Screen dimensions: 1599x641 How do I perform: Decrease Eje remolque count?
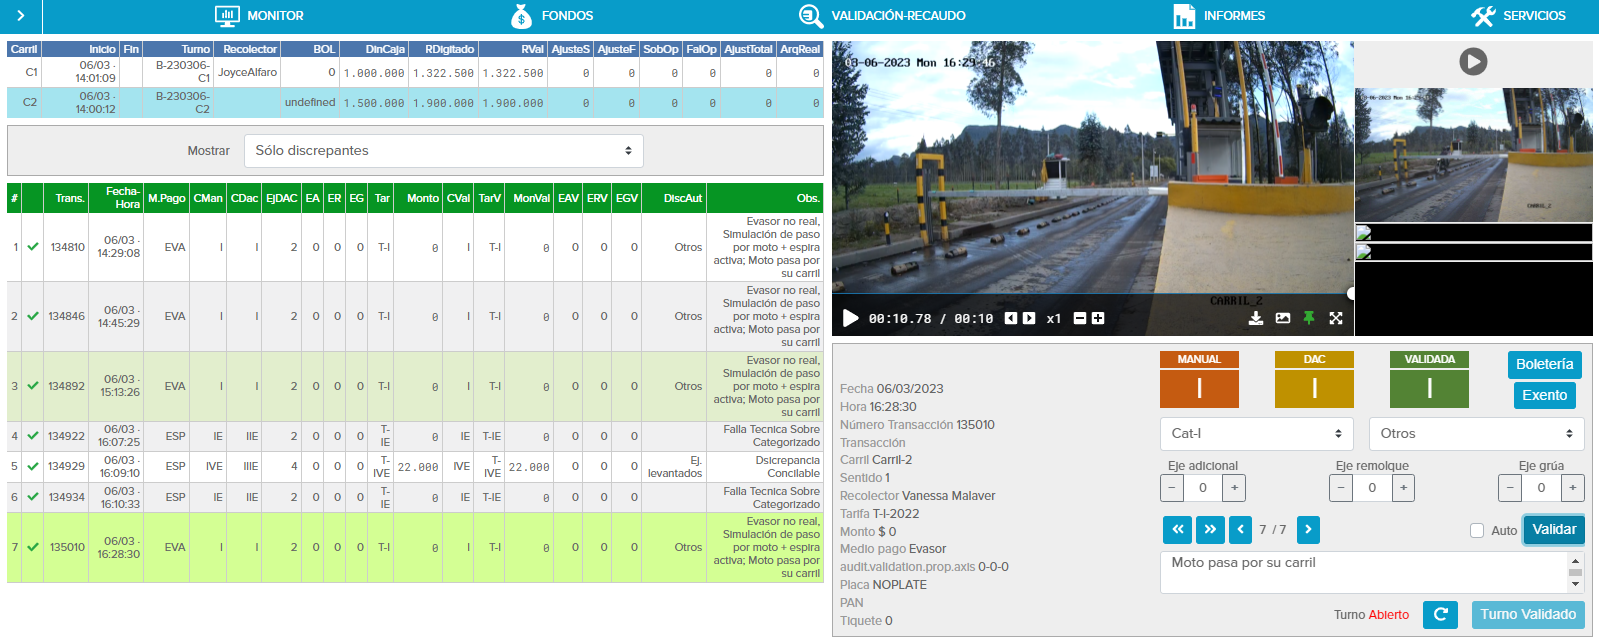[x=1341, y=488]
